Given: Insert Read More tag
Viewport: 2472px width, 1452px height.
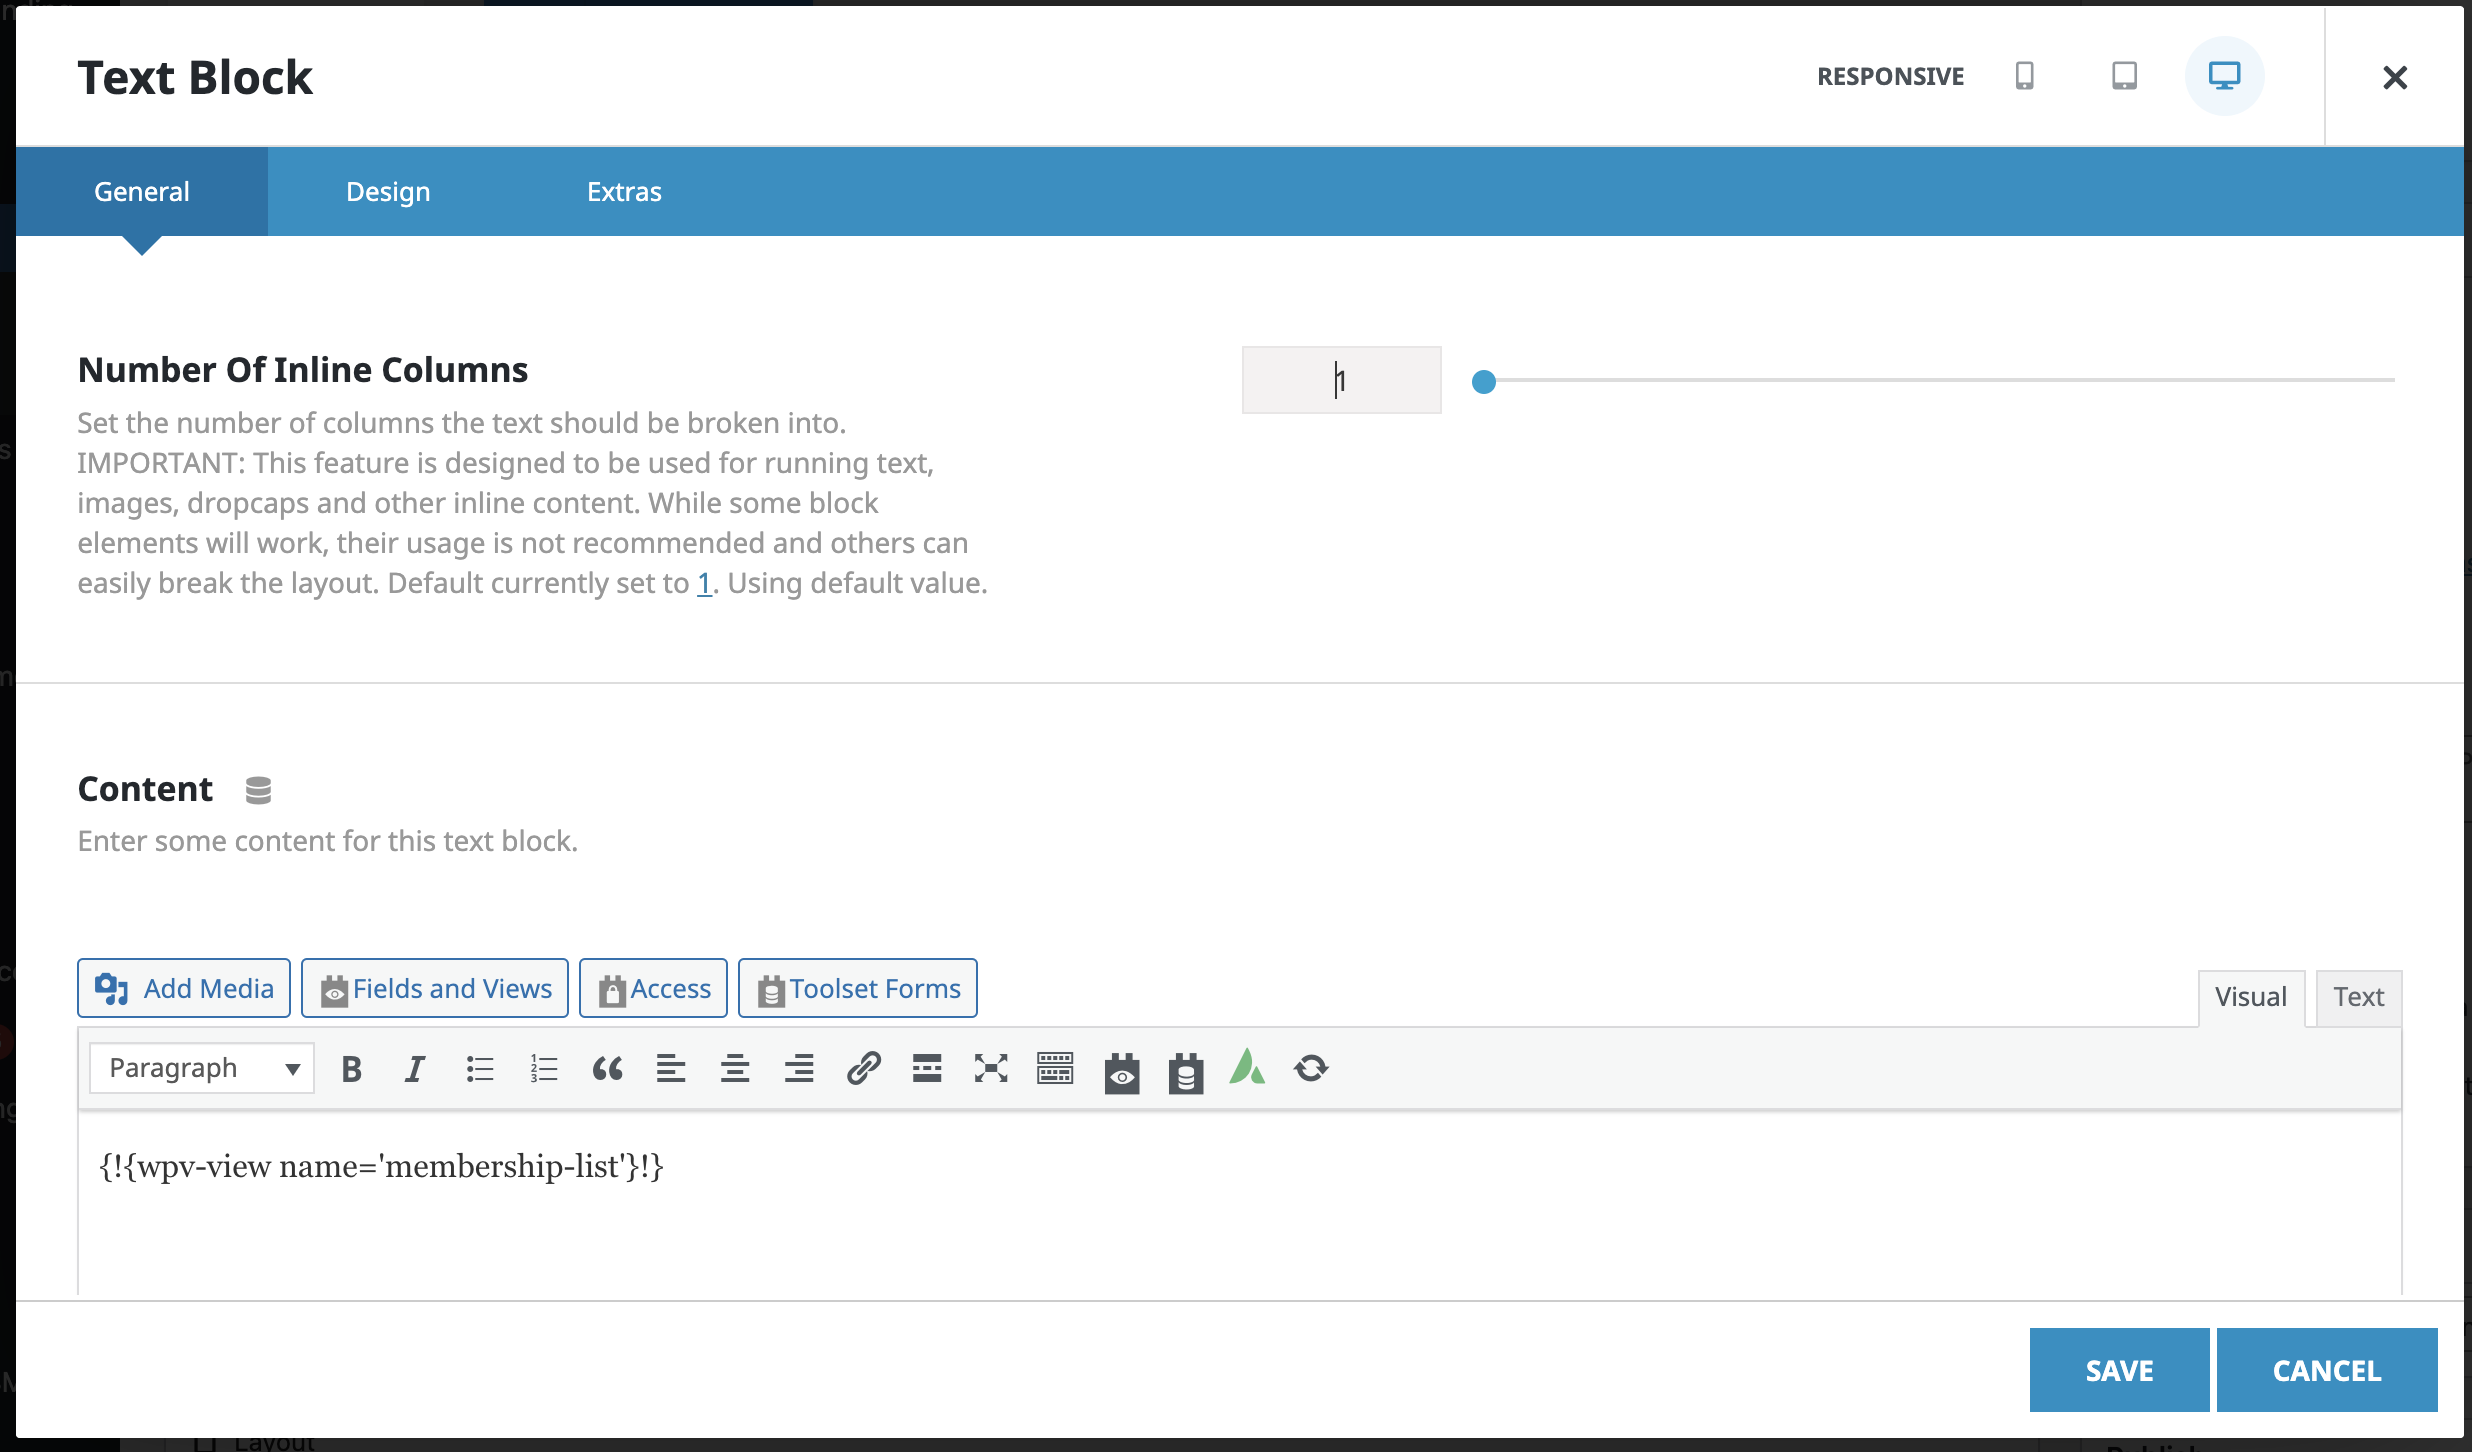Looking at the screenshot, I should click(x=927, y=1069).
